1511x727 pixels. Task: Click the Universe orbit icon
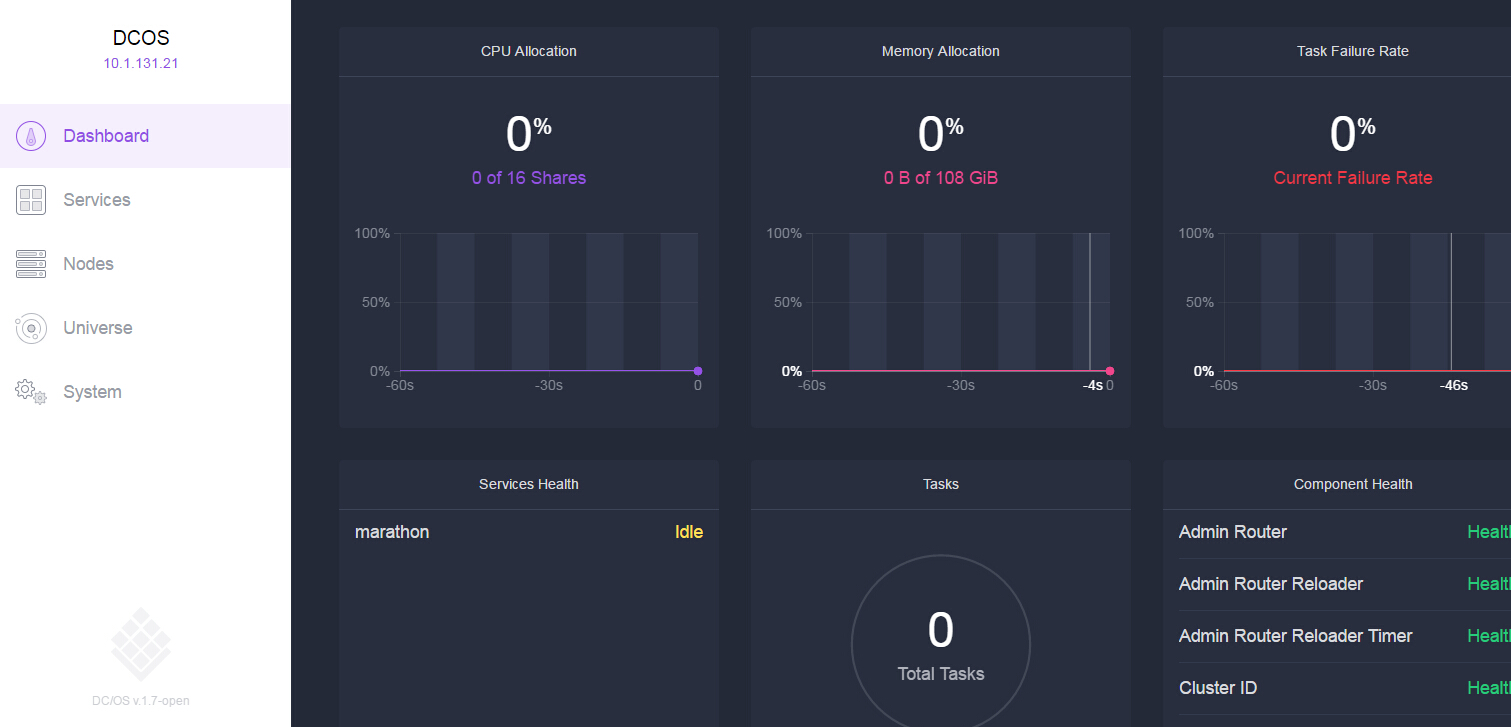point(31,328)
